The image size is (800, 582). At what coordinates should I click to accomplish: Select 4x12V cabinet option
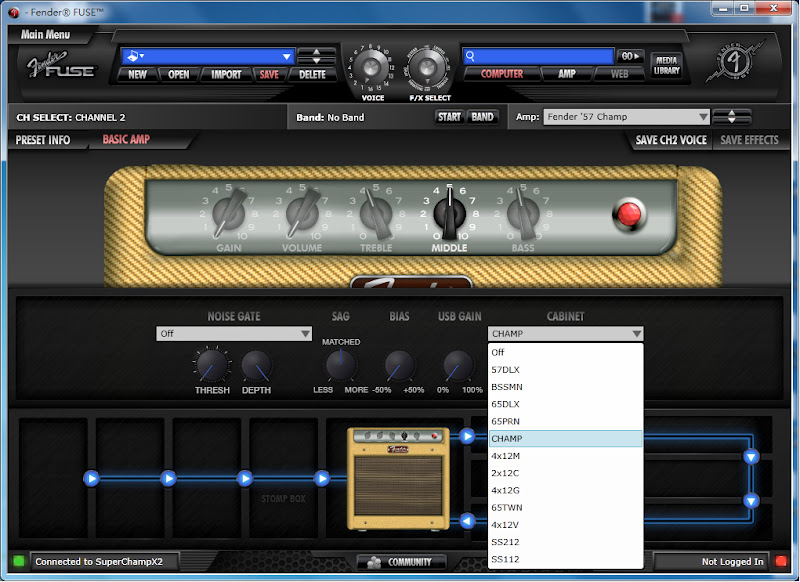[565, 525]
